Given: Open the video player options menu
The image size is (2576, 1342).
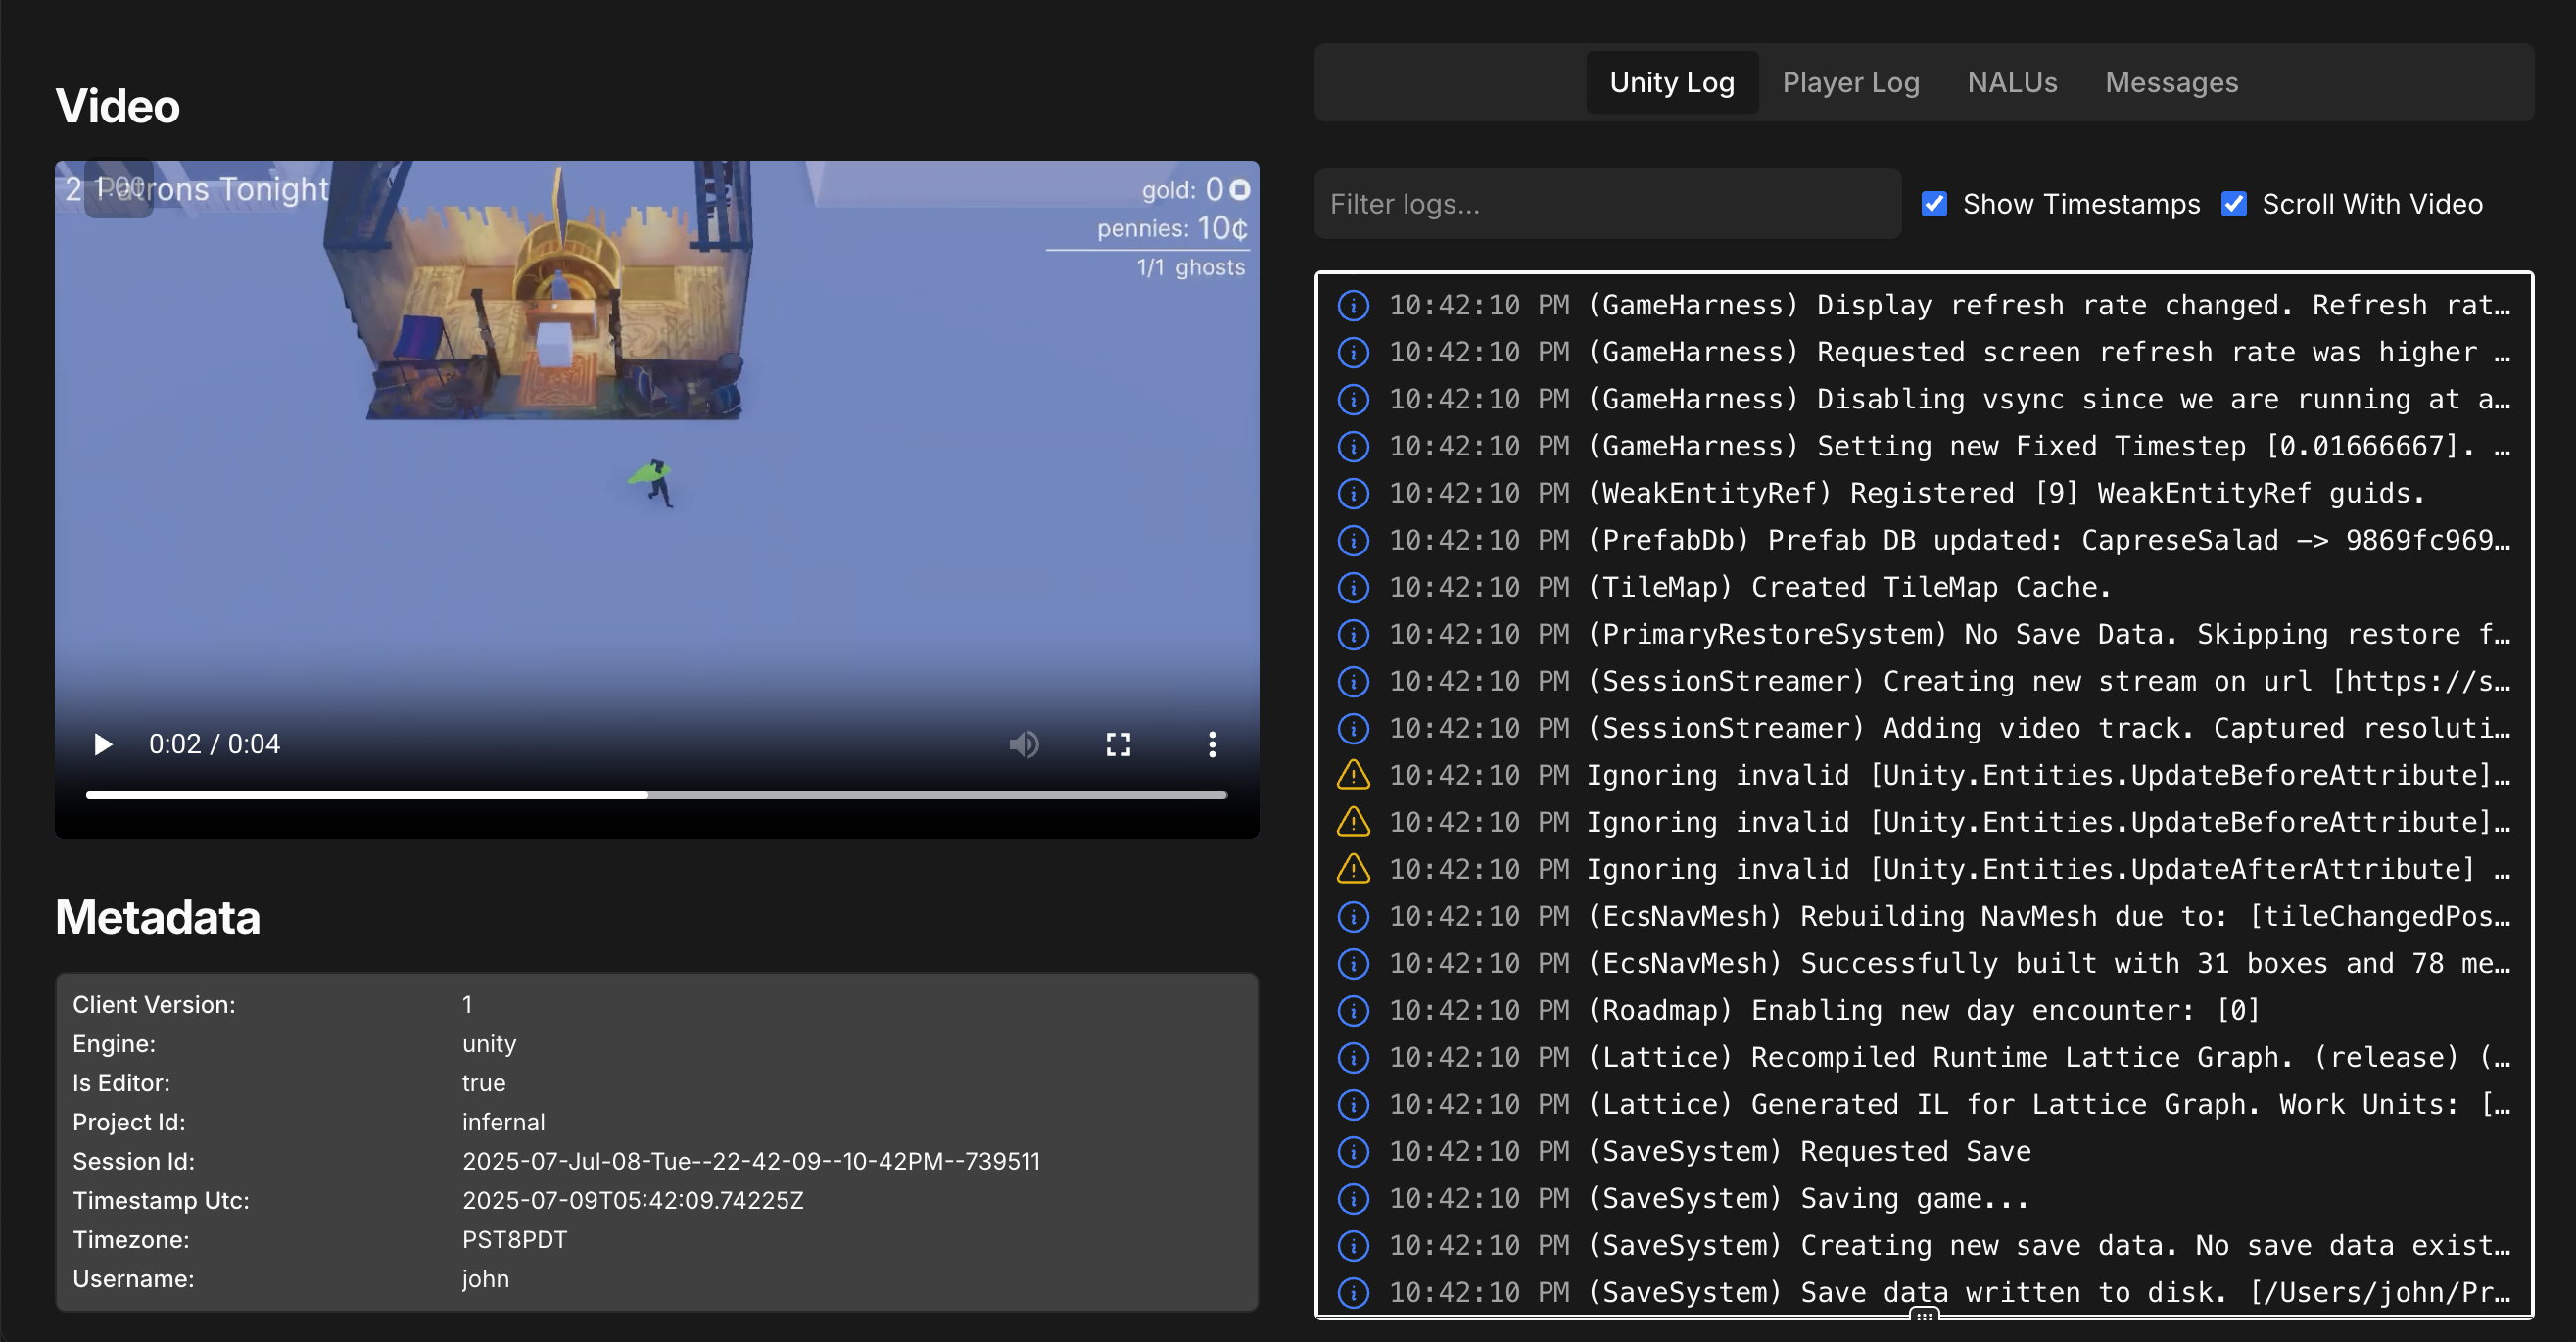Looking at the screenshot, I should coord(1212,744).
